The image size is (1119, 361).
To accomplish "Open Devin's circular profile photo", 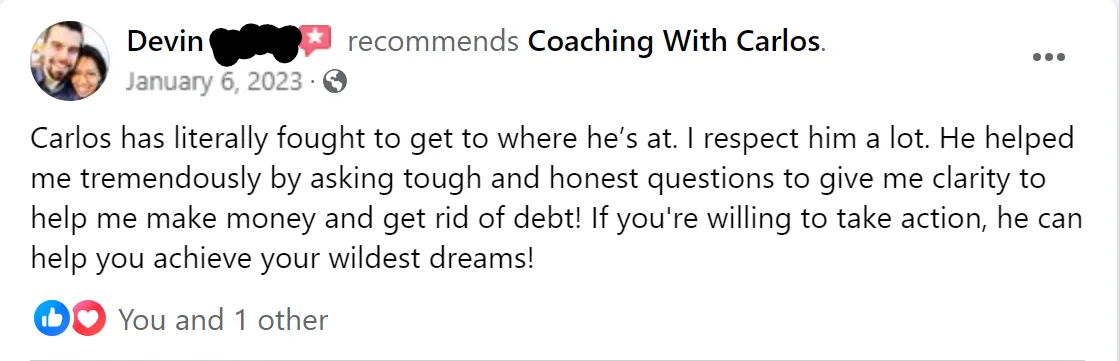I will pyautogui.click(x=70, y=61).
